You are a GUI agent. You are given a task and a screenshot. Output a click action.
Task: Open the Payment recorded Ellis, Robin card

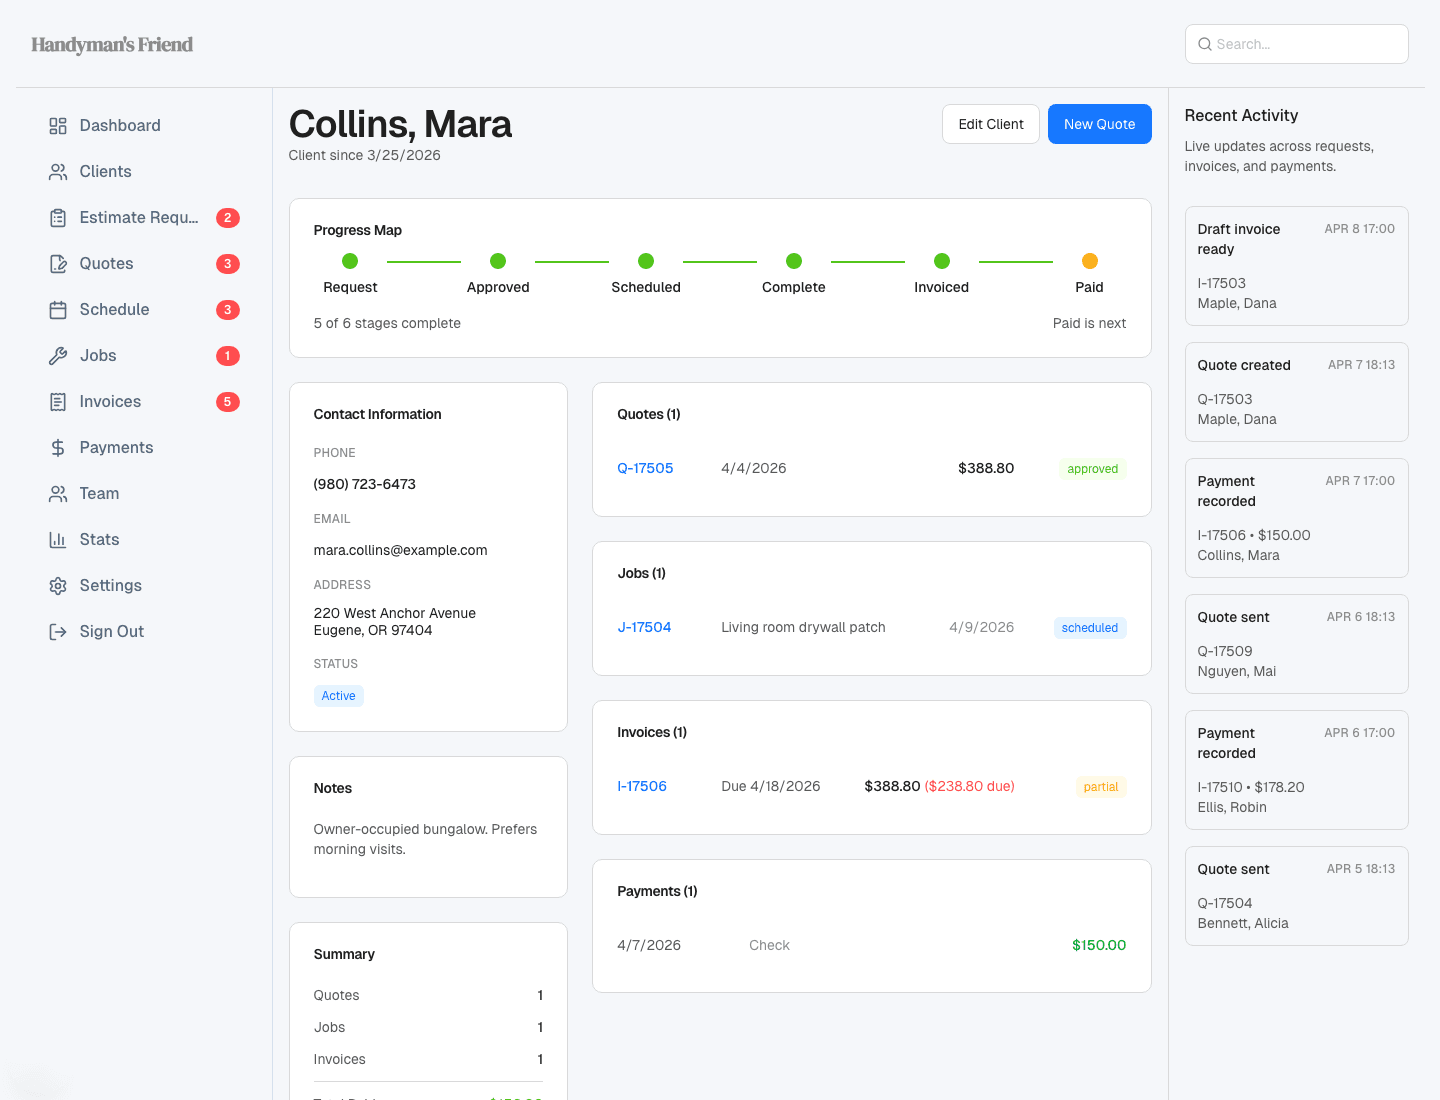coord(1297,770)
